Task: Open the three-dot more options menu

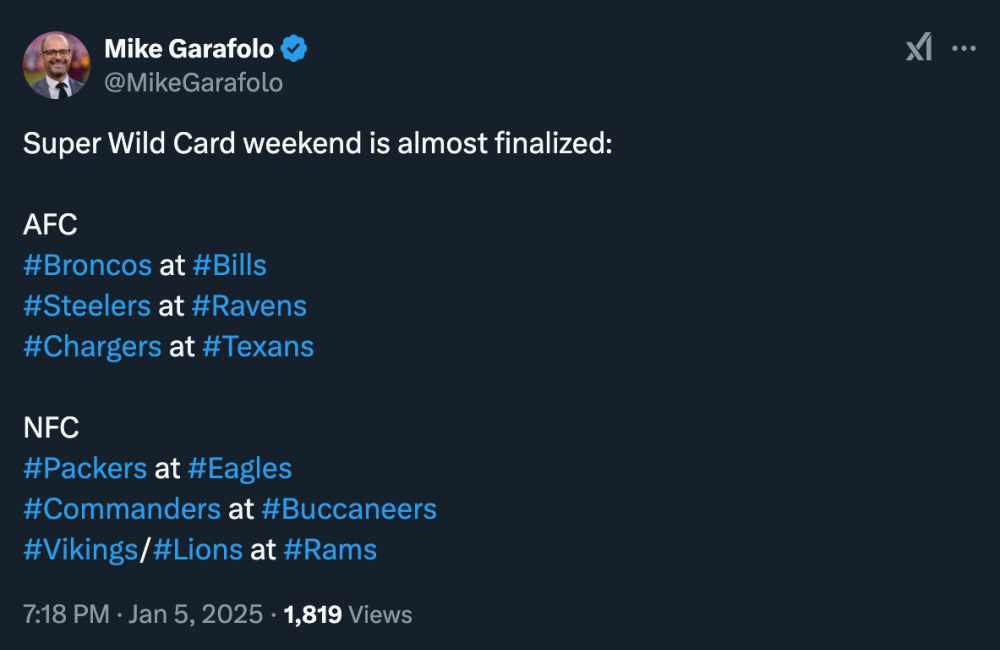Action: pyautogui.click(x=964, y=47)
